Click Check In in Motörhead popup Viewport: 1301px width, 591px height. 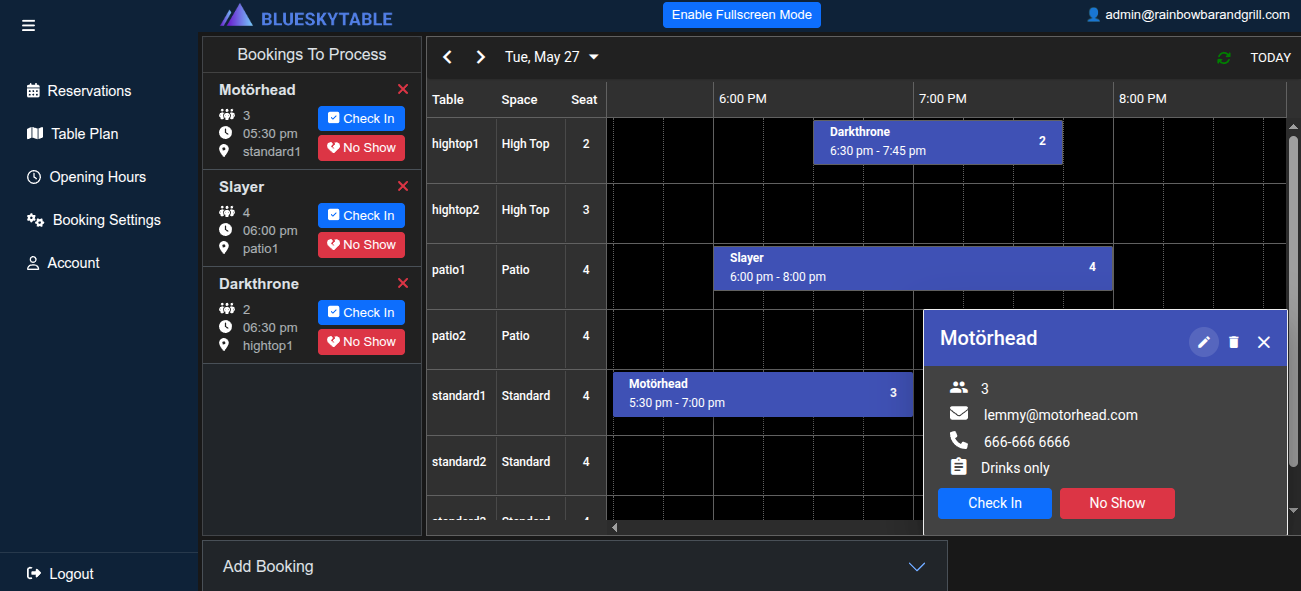[x=995, y=503]
